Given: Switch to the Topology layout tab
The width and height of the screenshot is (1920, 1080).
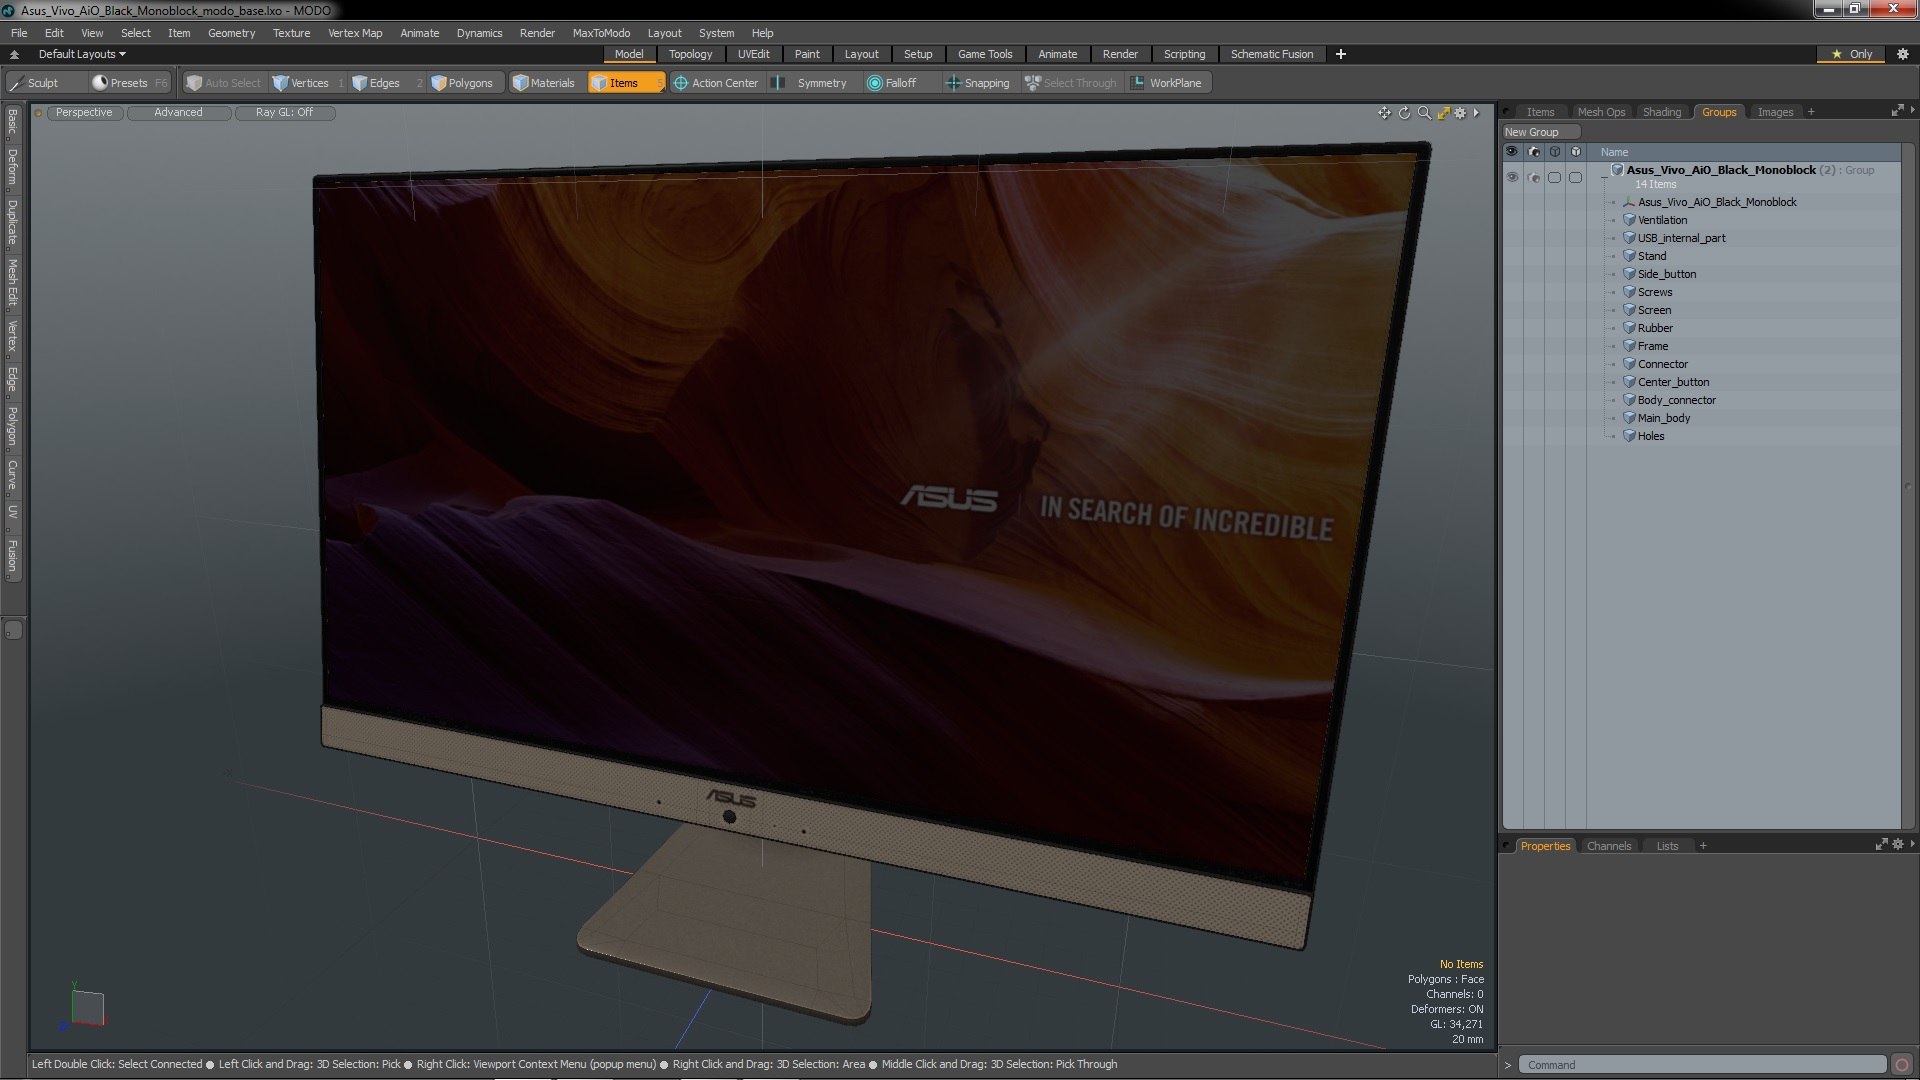Looking at the screenshot, I should tap(690, 54).
